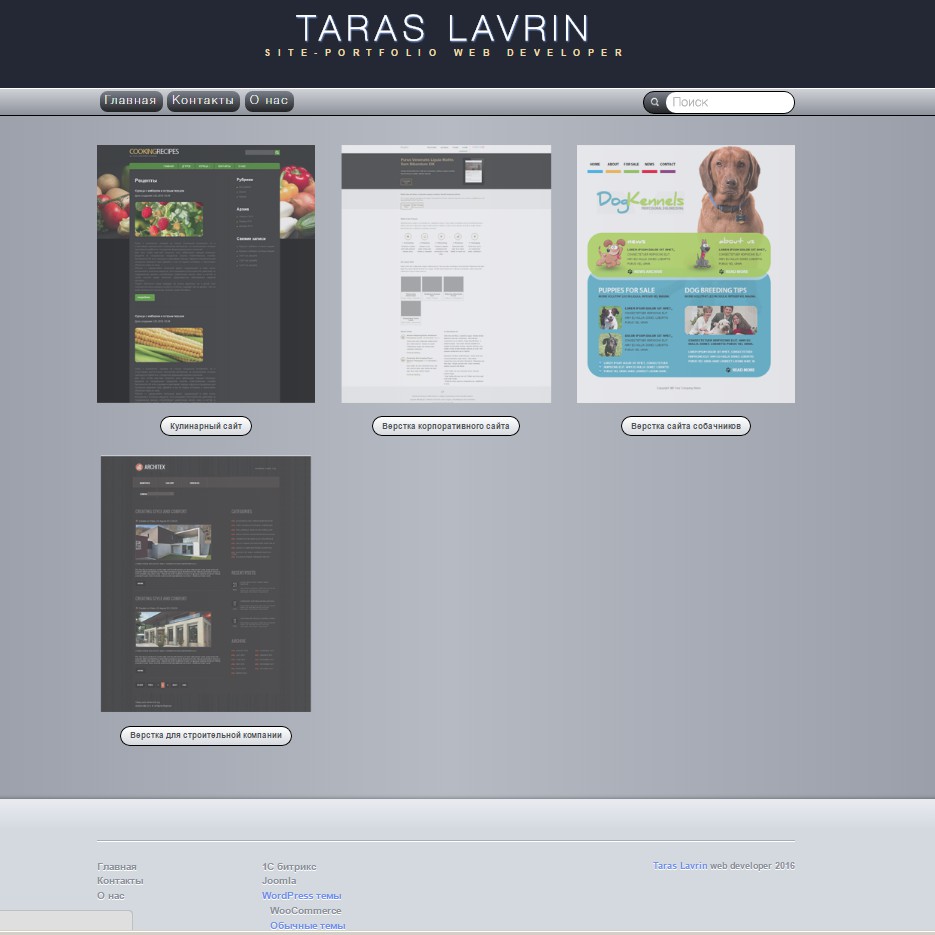Click the Taras Lavrin footer credit link
The image size is (935, 935).
[x=680, y=865]
